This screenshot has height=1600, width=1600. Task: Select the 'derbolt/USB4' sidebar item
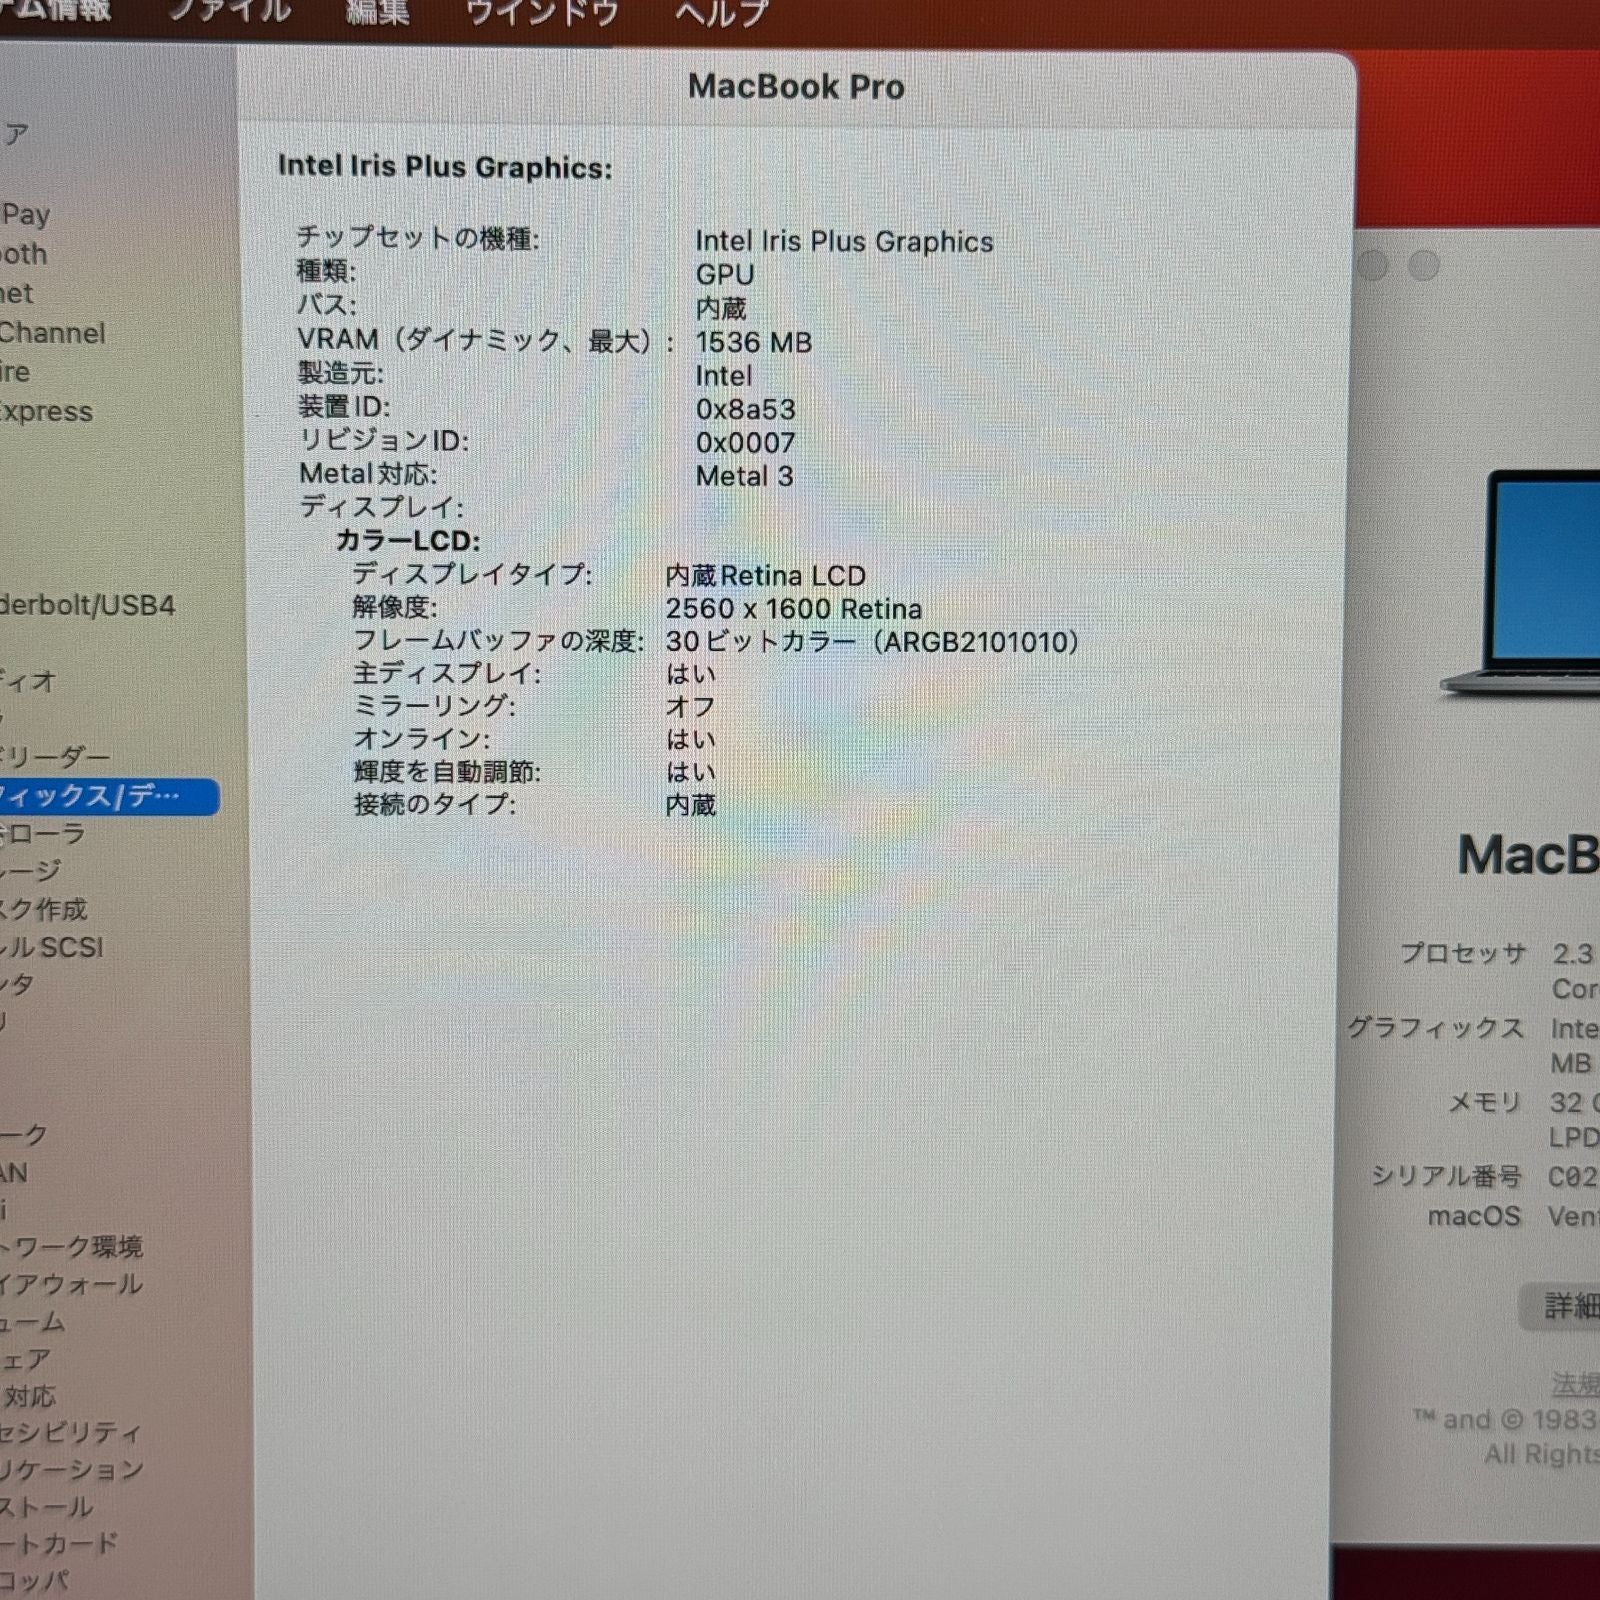click(x=87, y=605)
